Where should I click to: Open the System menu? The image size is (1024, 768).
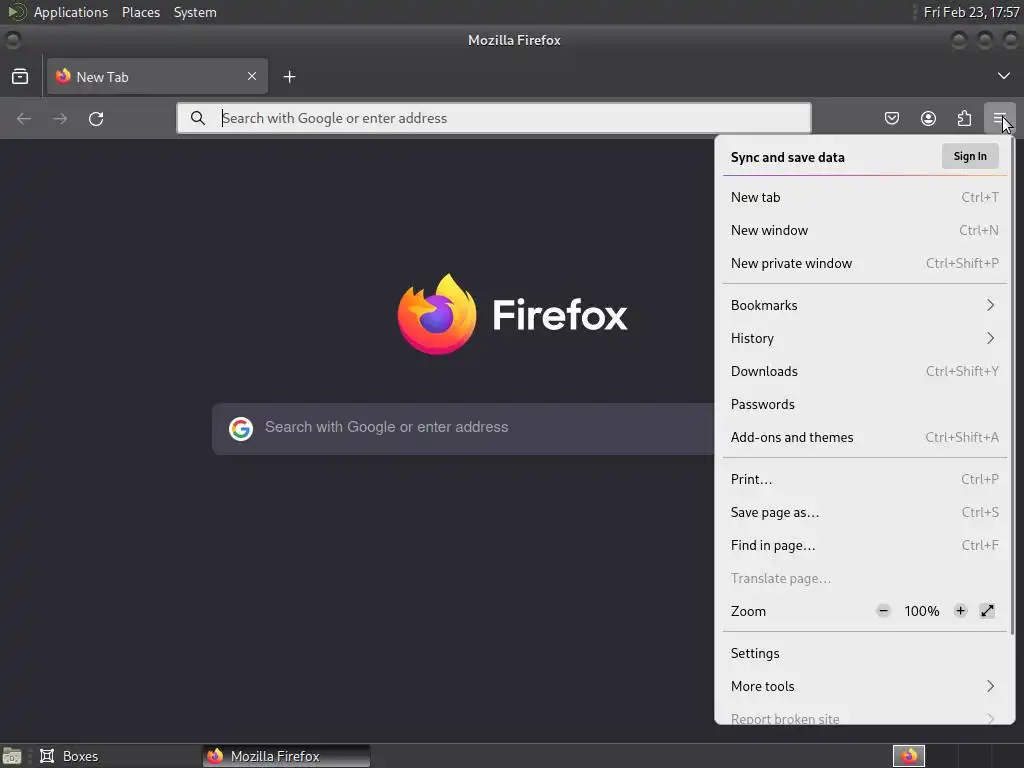tap(195, 12)
